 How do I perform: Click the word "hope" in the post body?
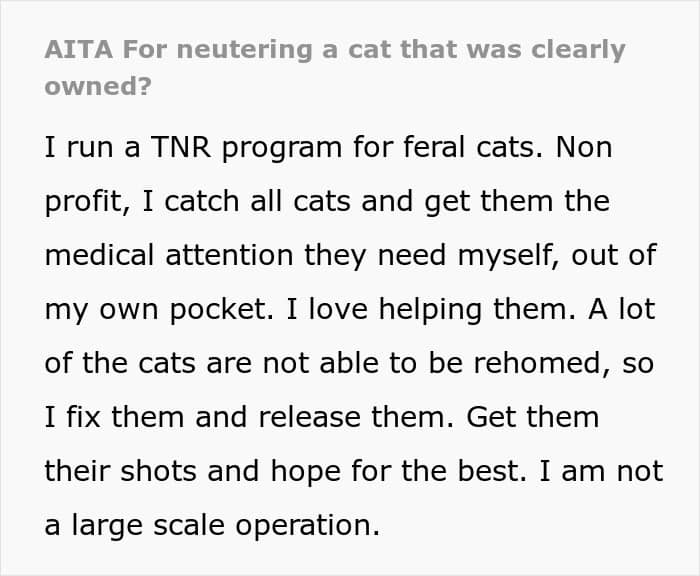[305, 473]
